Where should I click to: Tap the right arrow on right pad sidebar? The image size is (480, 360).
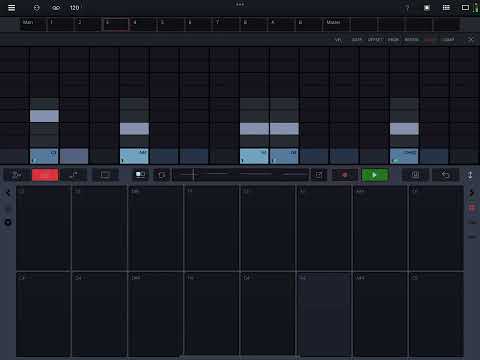[472, 193]
